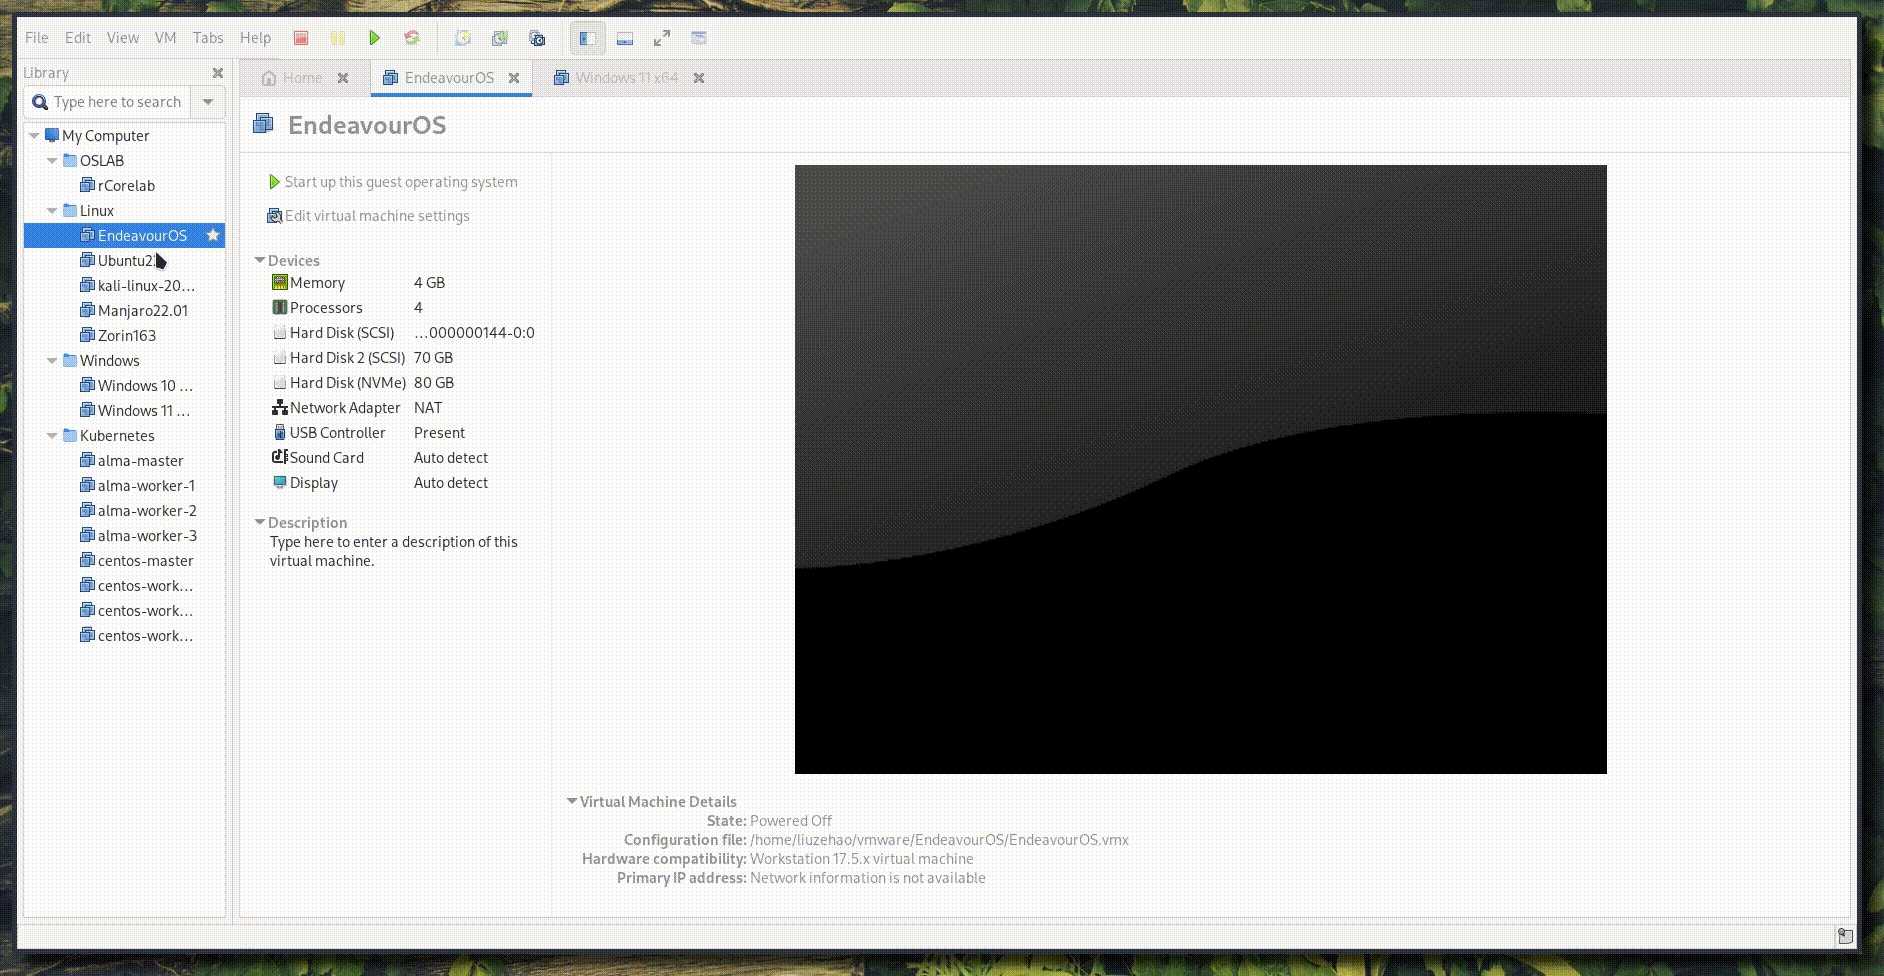Click the Display device icon
The height and width of the screenshot is (976, 1884).
(x=280, y=483)
